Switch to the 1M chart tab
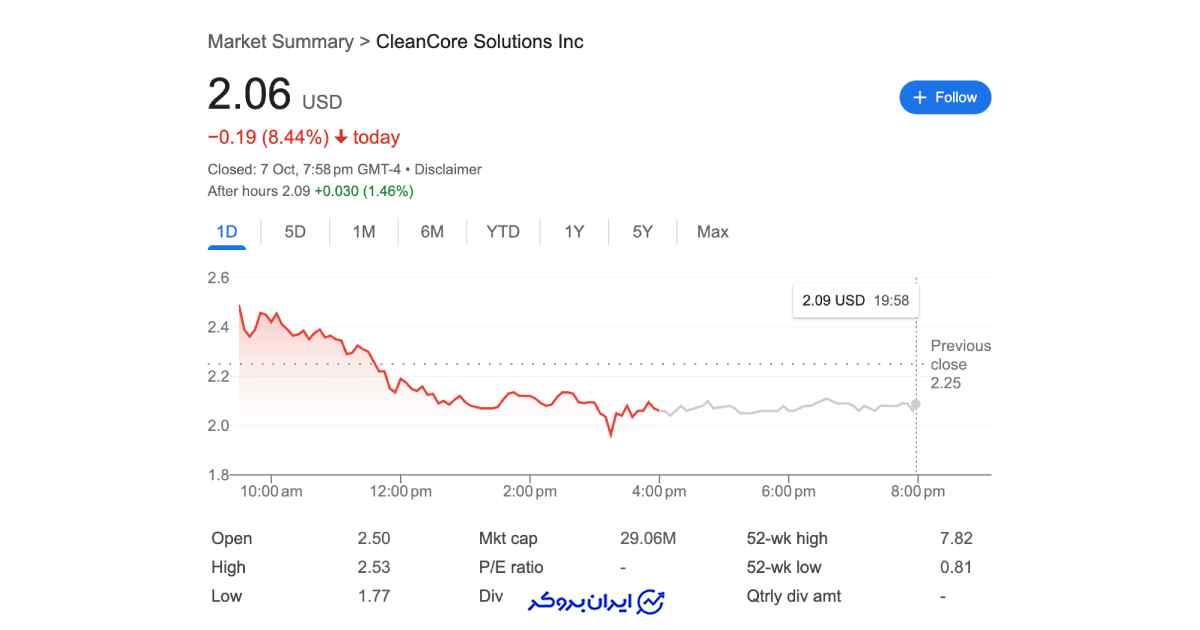 pyautogui.click(x=364, y=232)
